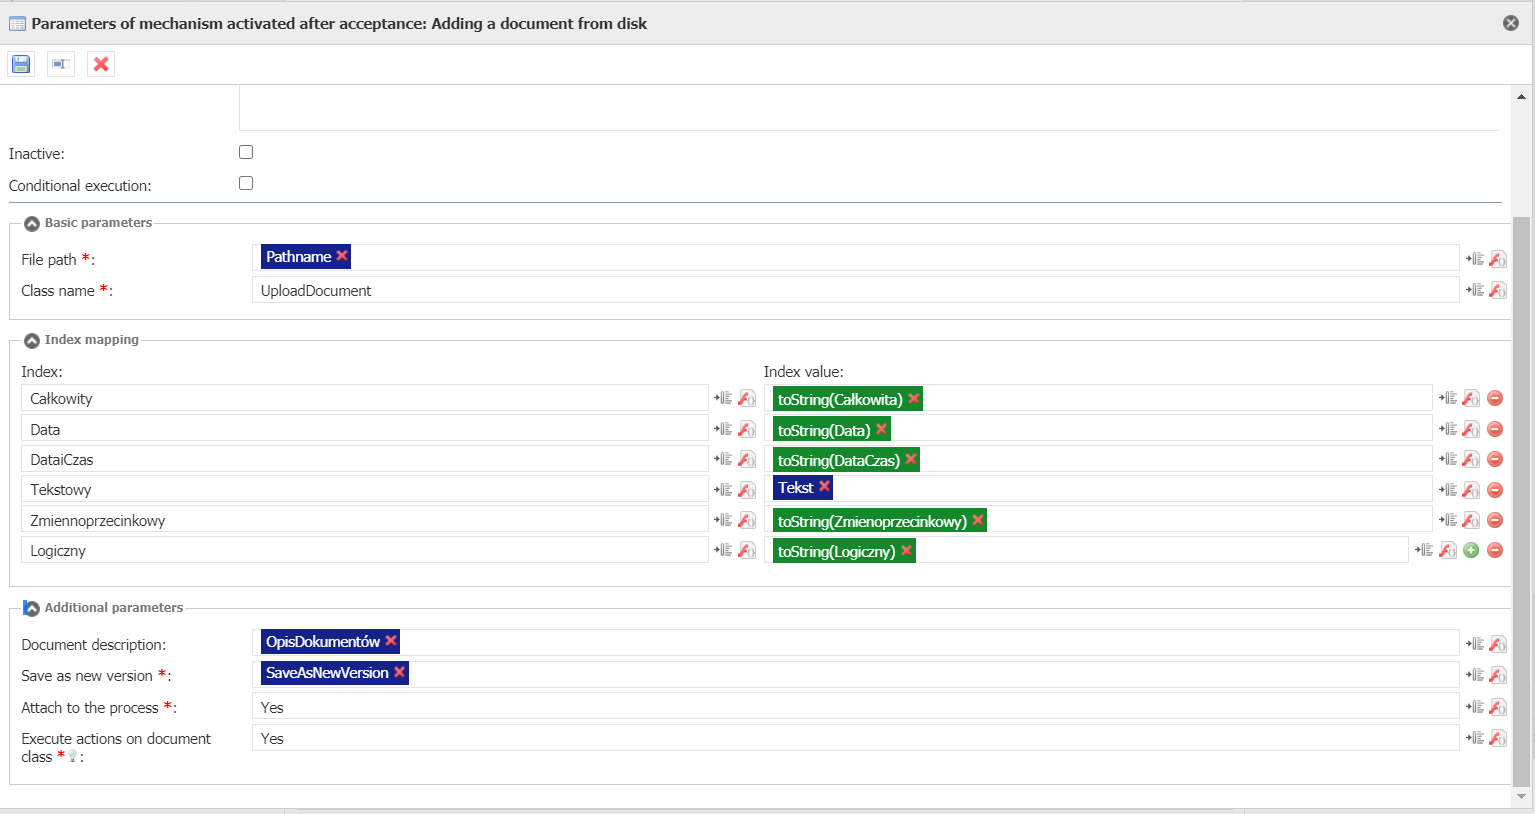Enable the Inactive checkbox

tap(246, 152)
